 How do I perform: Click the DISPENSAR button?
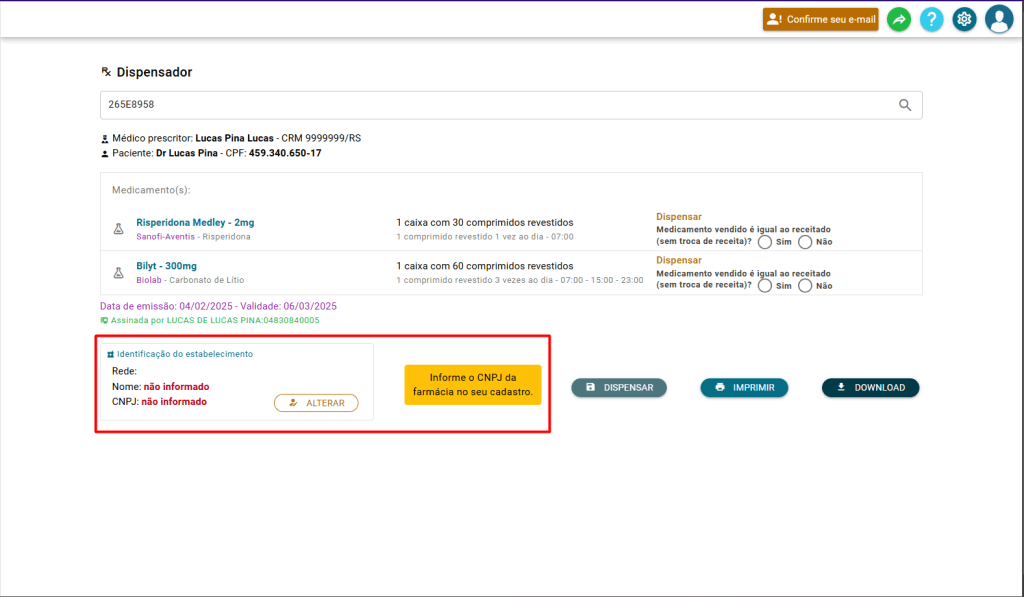click(x=619, y=387)
